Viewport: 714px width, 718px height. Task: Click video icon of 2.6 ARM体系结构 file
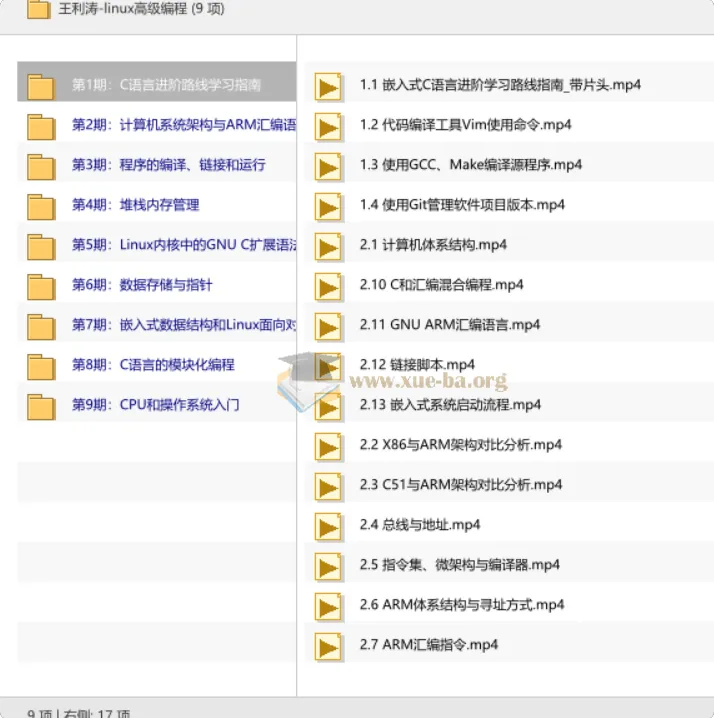pos(328,607)
